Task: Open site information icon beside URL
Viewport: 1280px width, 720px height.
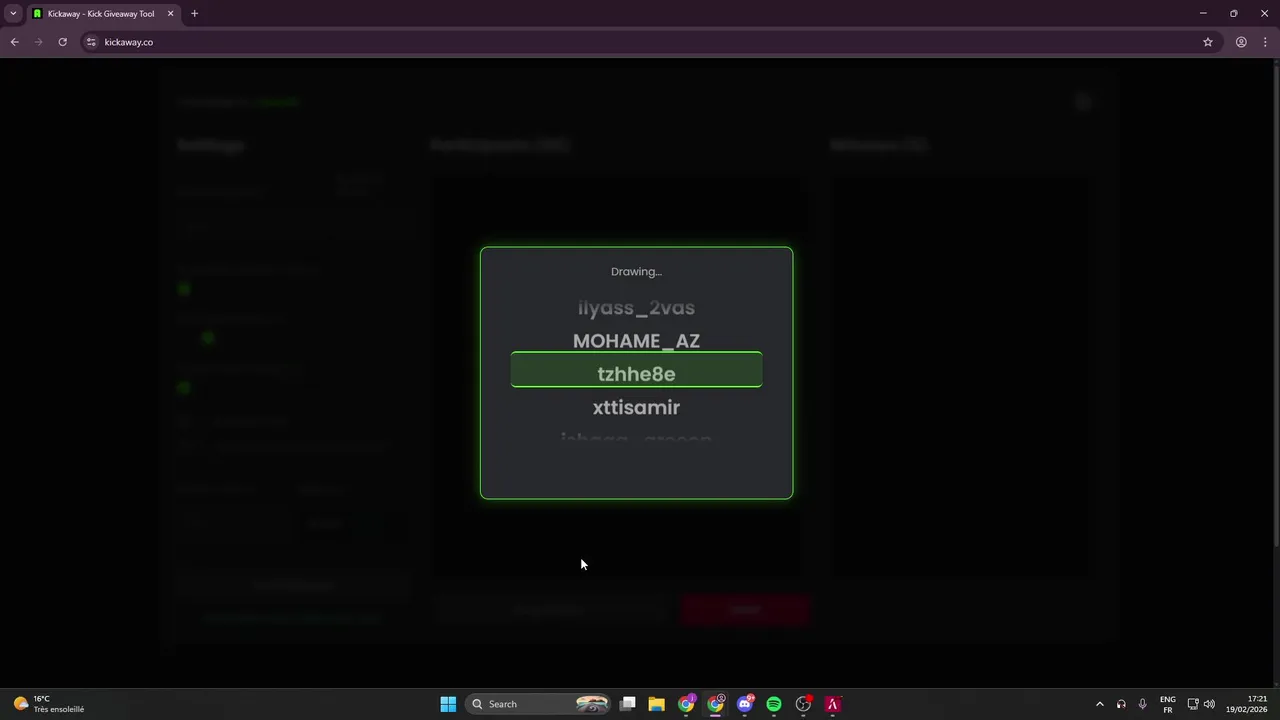Action: pos(91,42)
